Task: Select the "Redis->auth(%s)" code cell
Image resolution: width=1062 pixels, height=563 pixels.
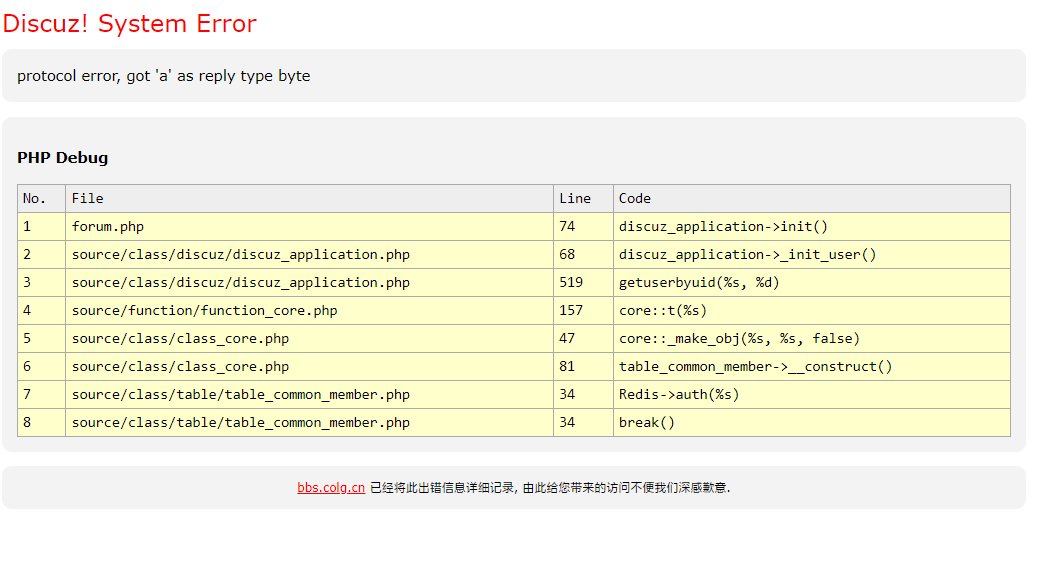Action: pos(811,394)
